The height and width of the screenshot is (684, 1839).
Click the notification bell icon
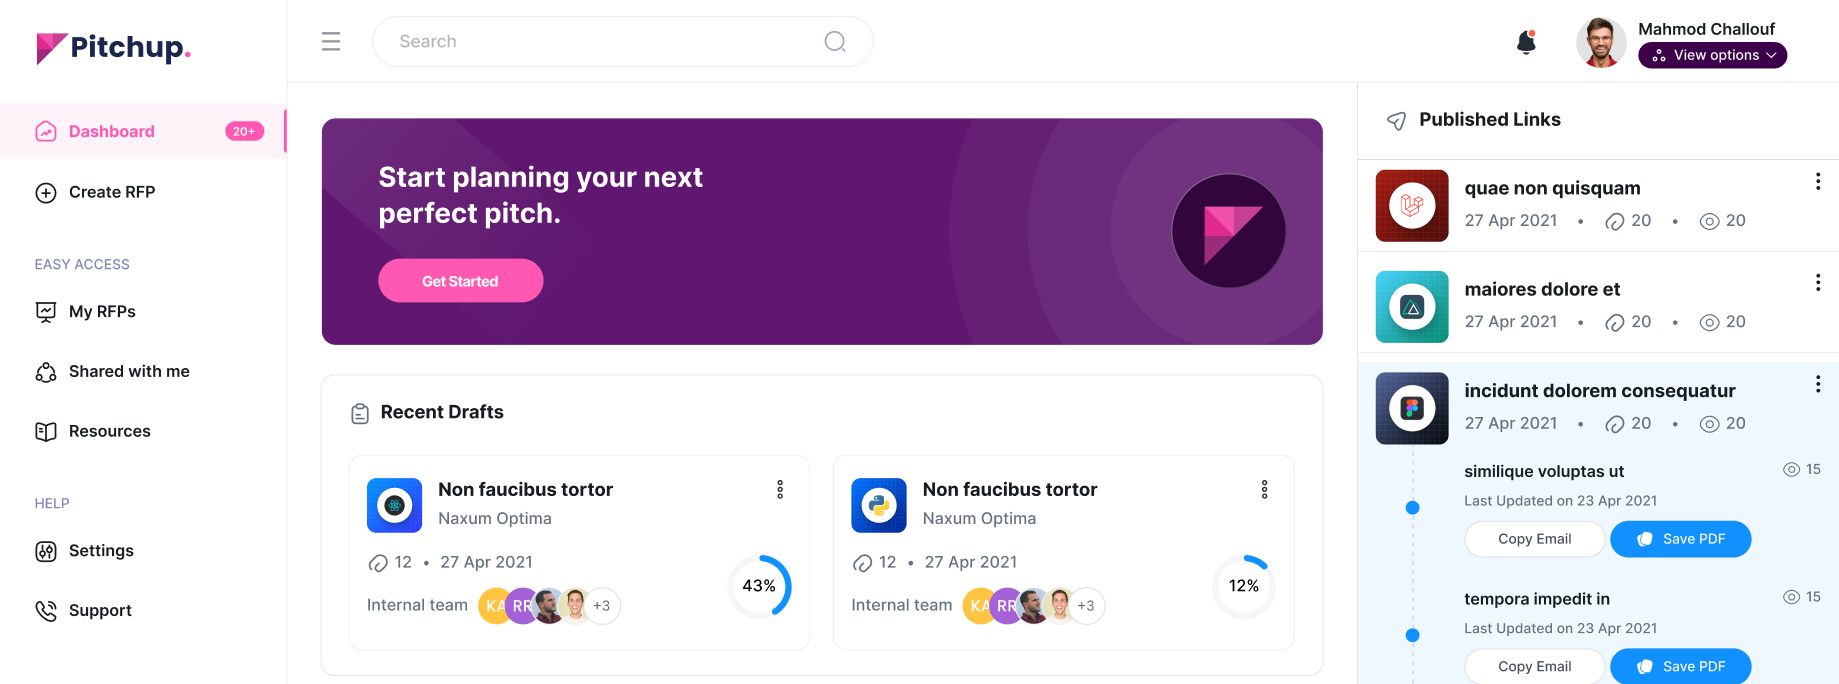1526,42
